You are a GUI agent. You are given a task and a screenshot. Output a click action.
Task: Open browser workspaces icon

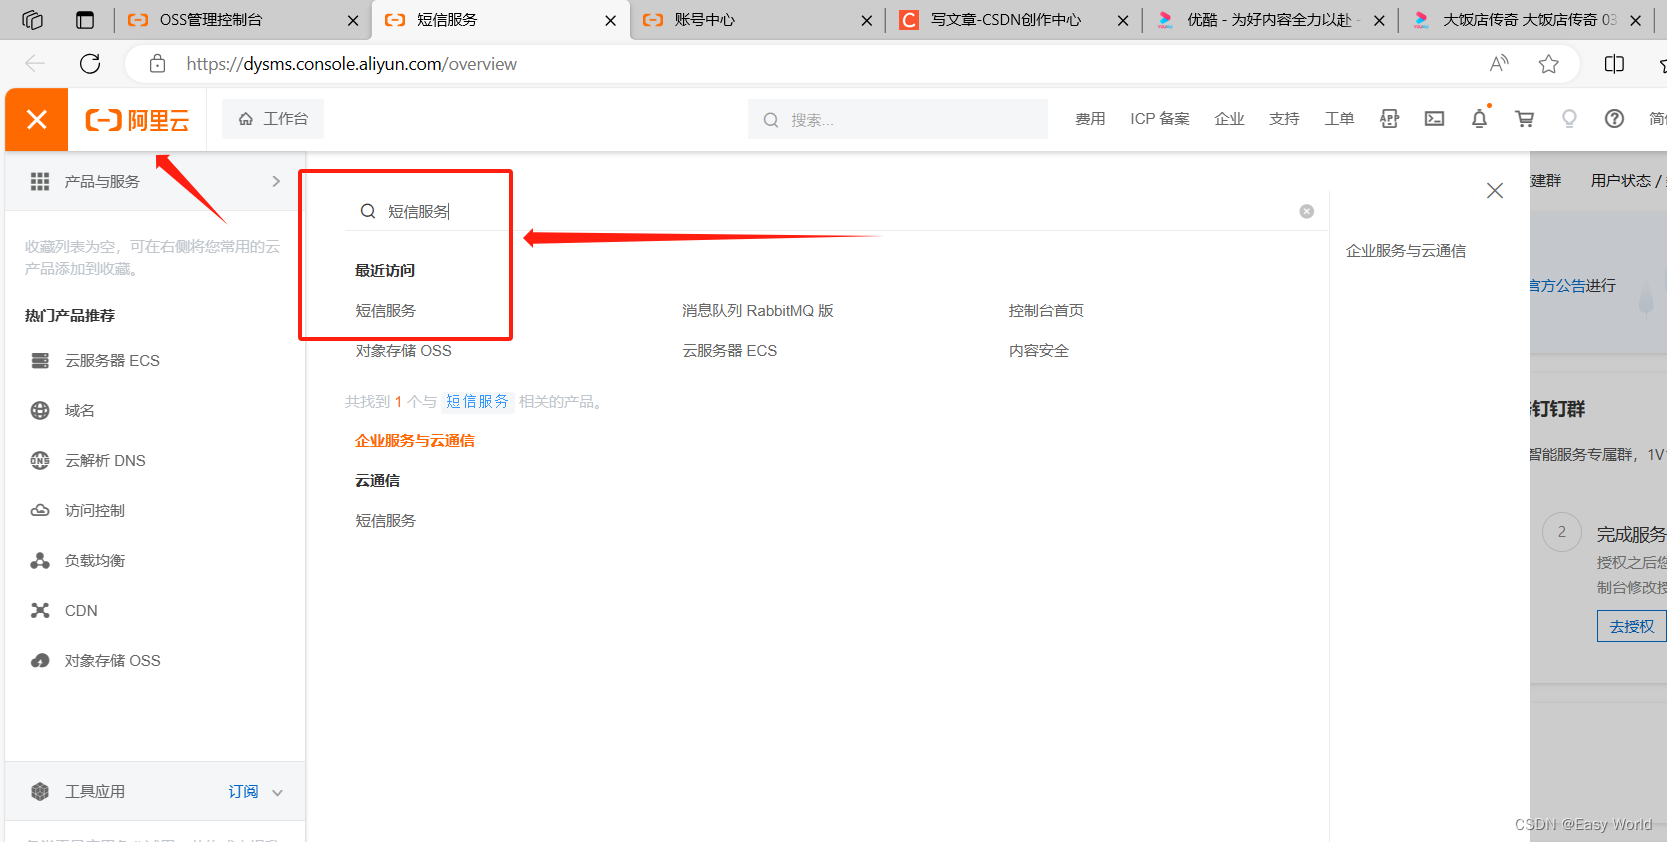[x=32, y=20]
